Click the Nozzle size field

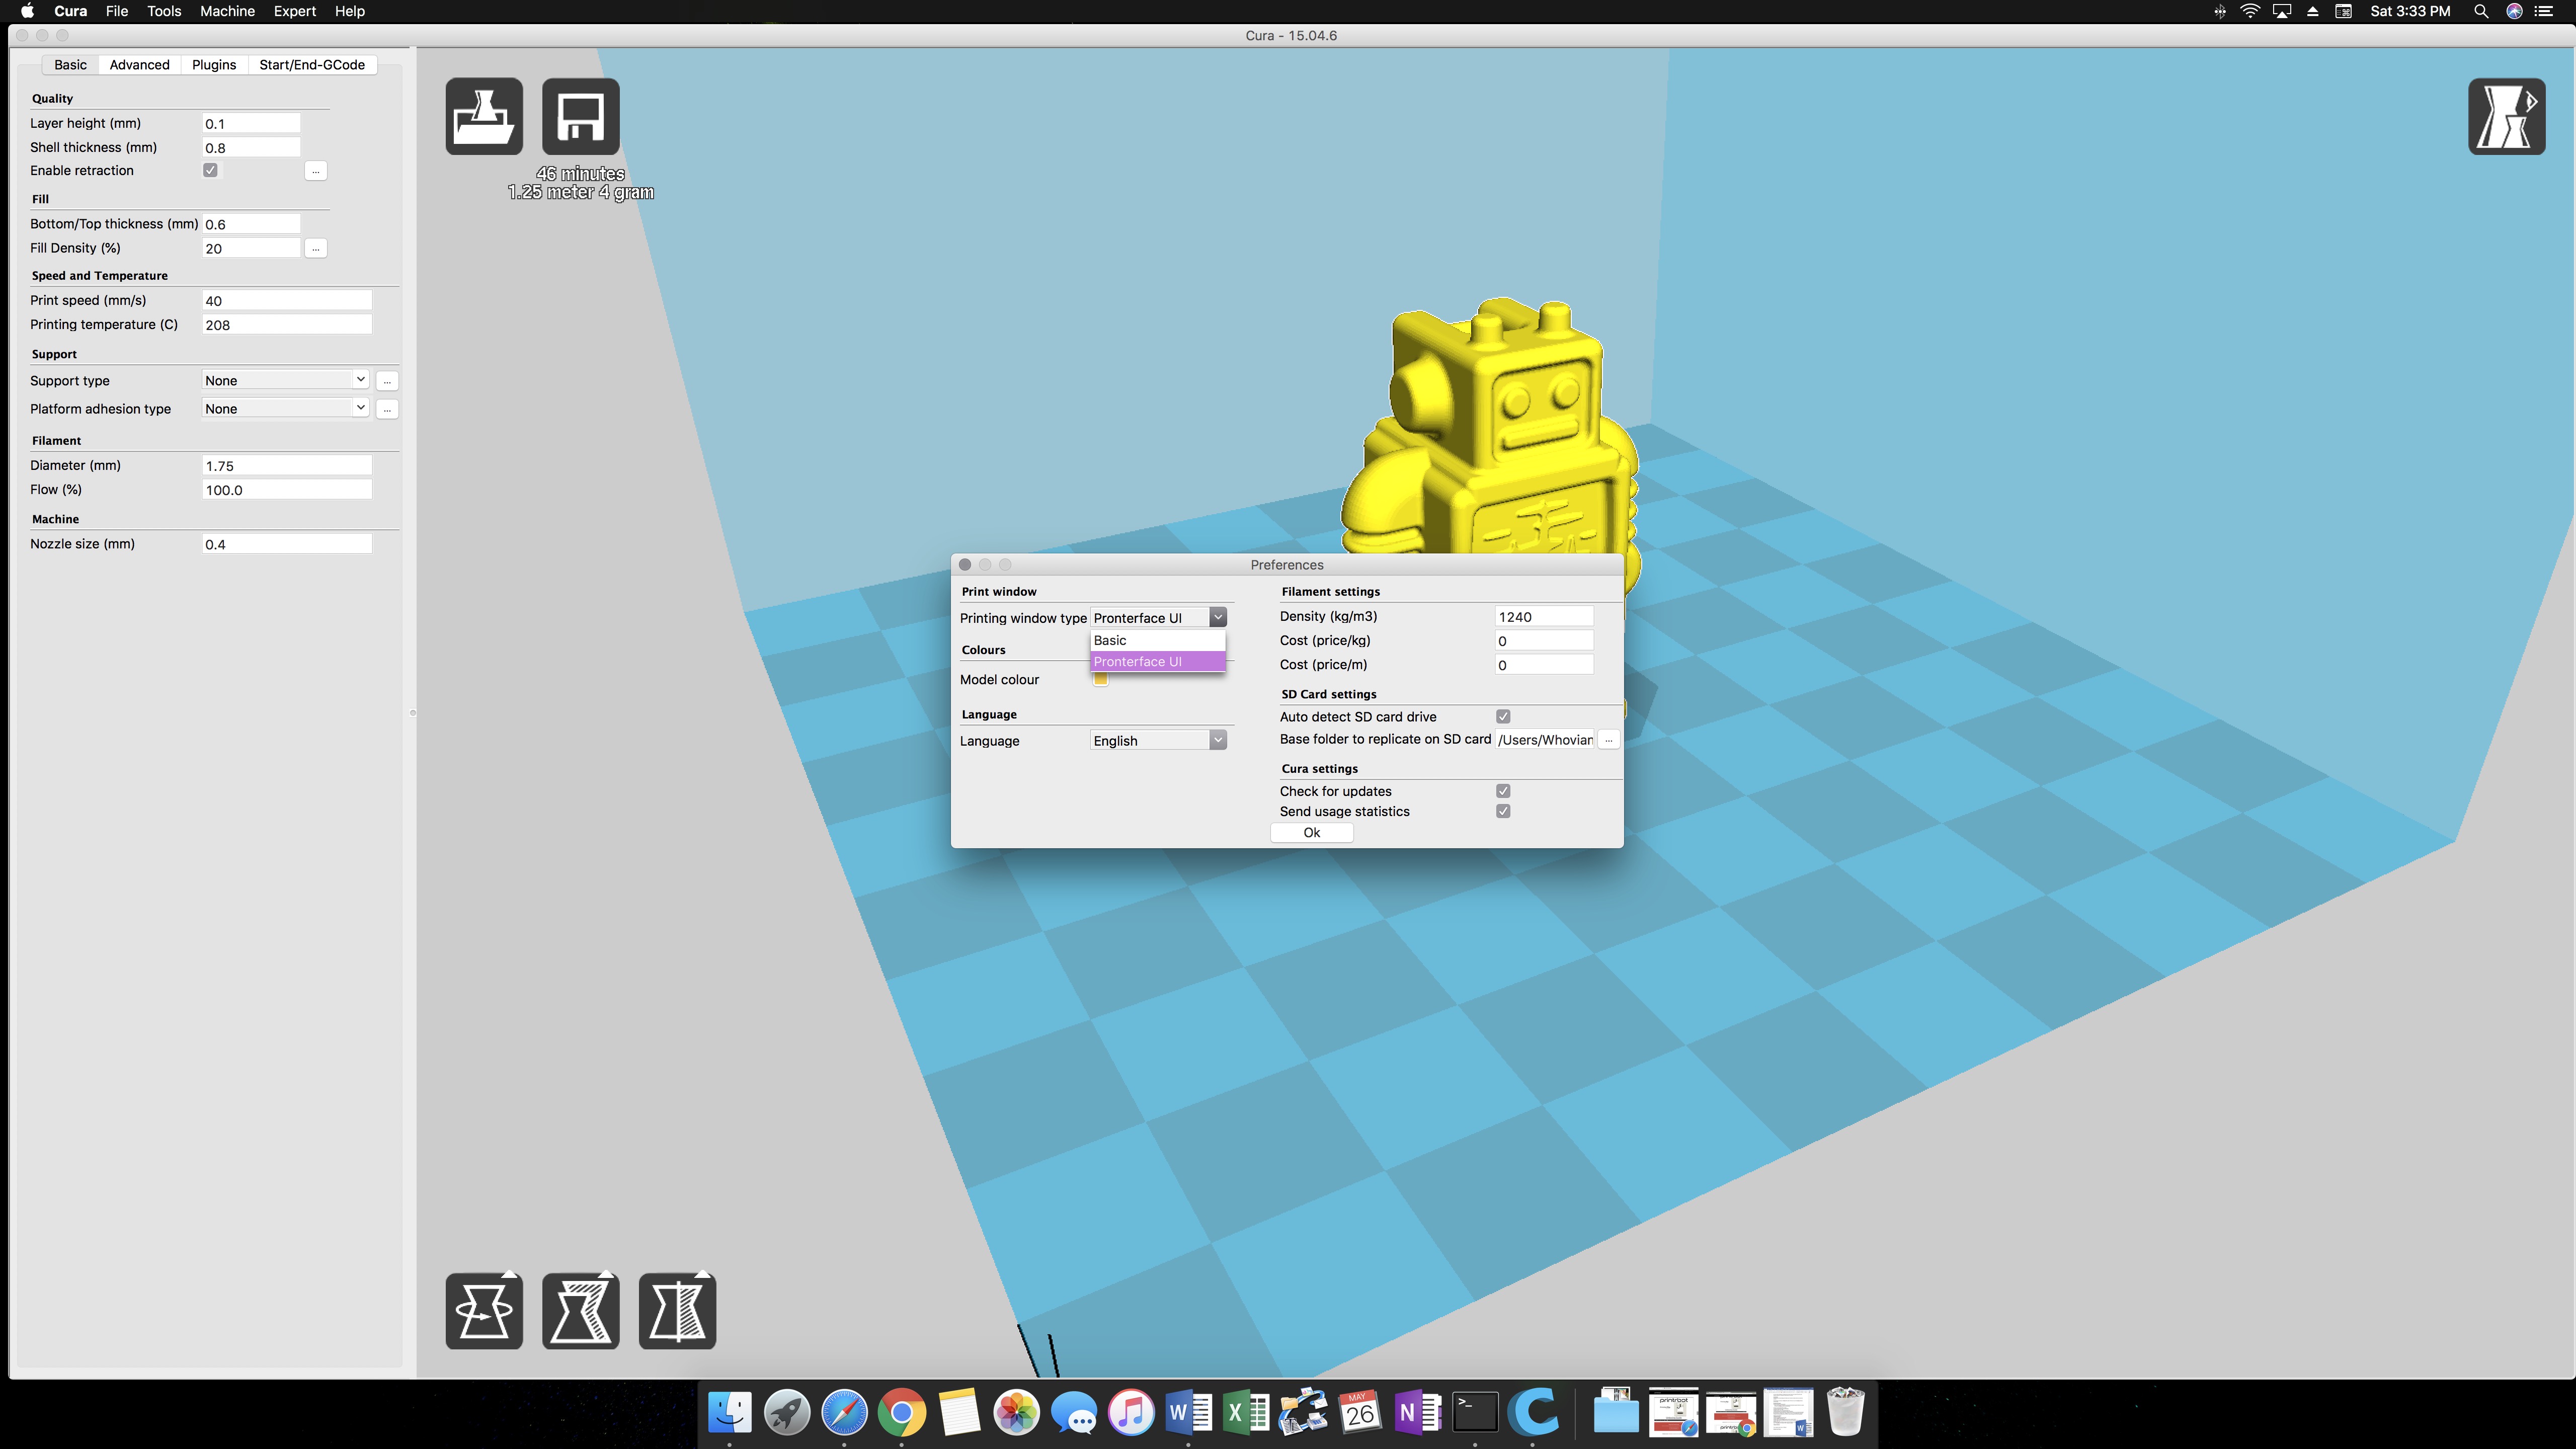pos(287,543)
